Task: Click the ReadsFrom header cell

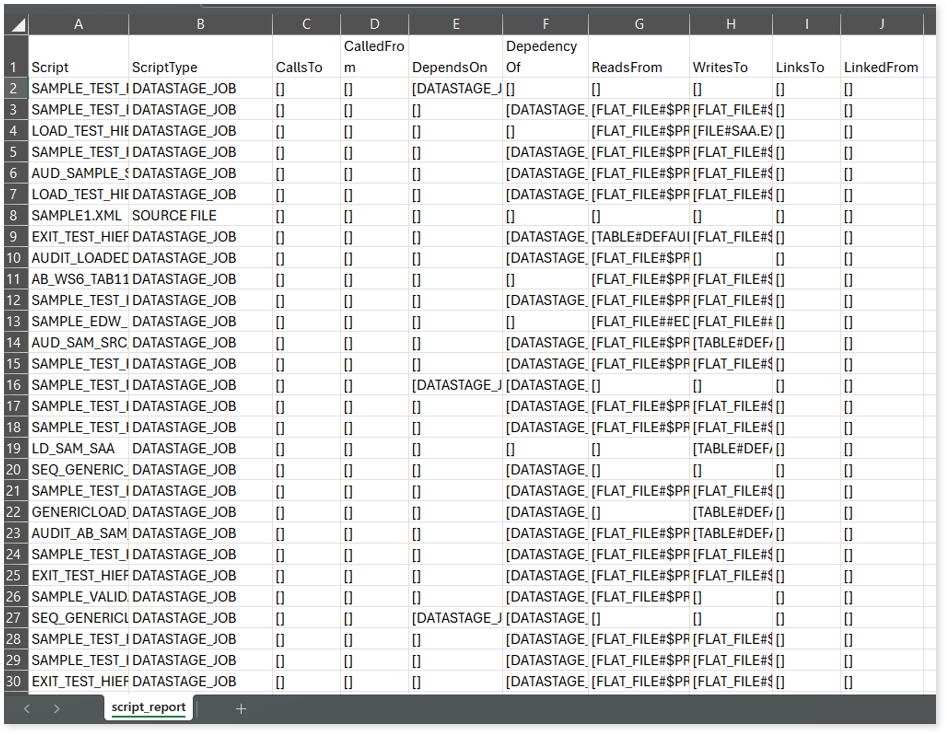Action: point(638,67)
